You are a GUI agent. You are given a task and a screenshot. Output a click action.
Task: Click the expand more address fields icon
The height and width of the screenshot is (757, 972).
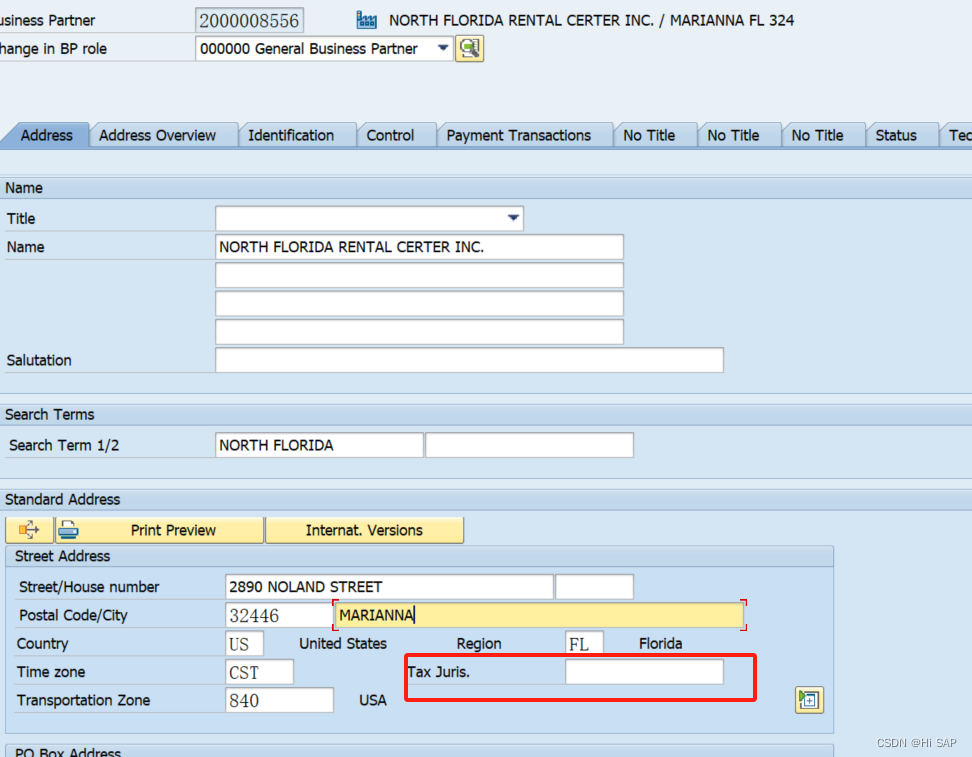(x=809, y=700)
